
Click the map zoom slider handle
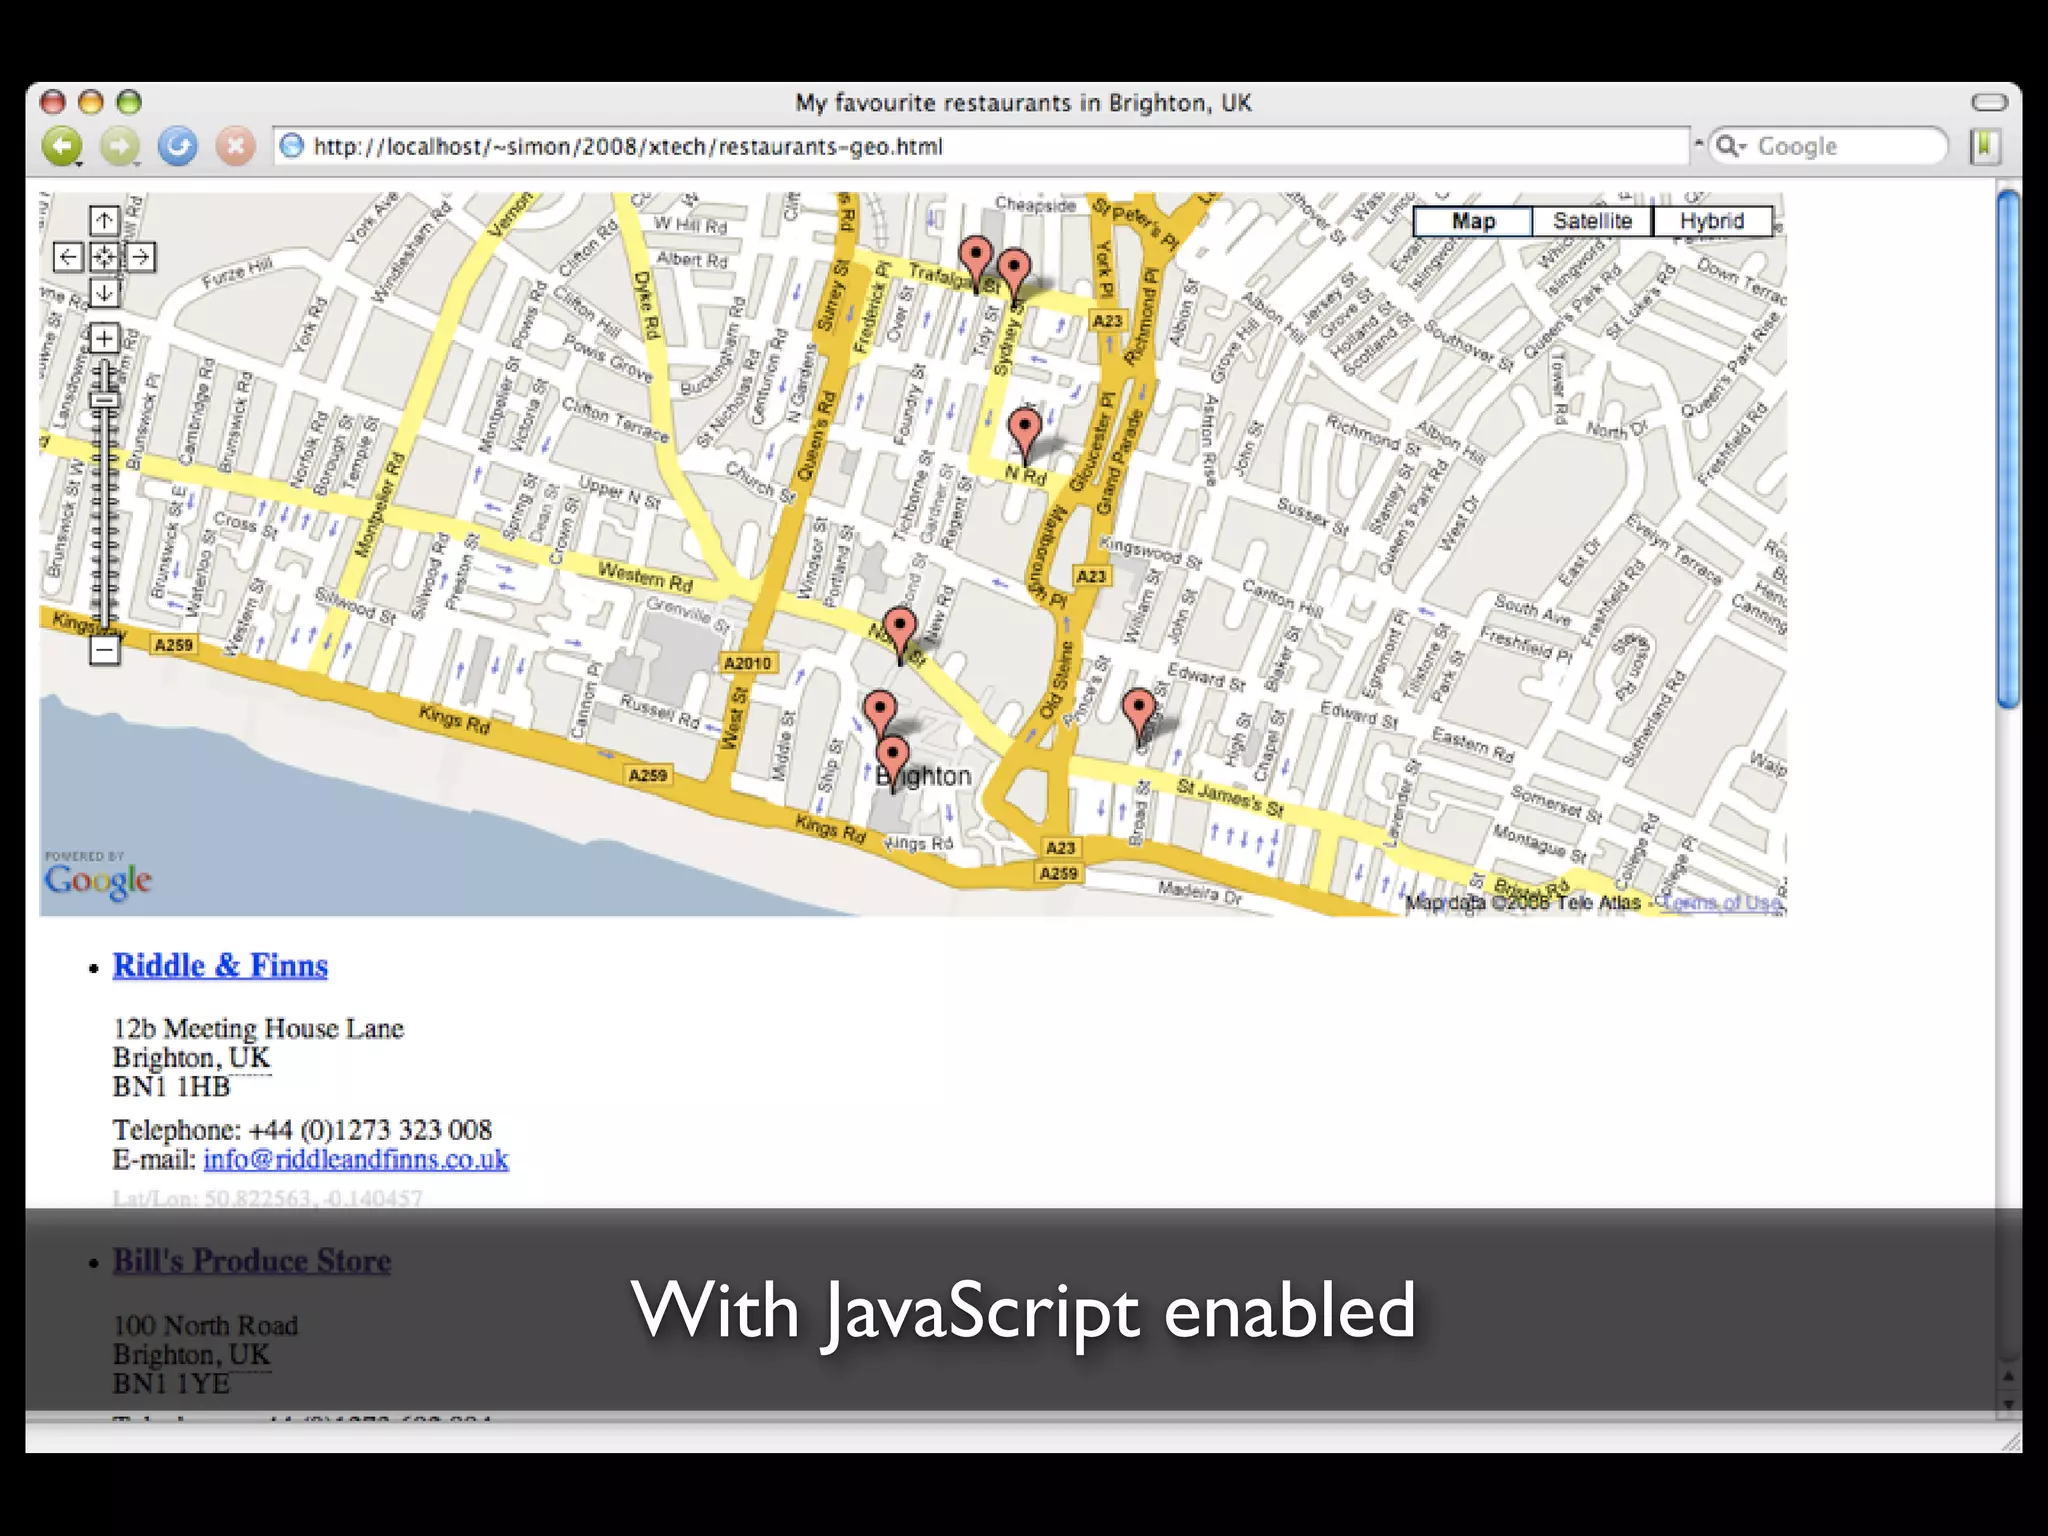(104, 400)
